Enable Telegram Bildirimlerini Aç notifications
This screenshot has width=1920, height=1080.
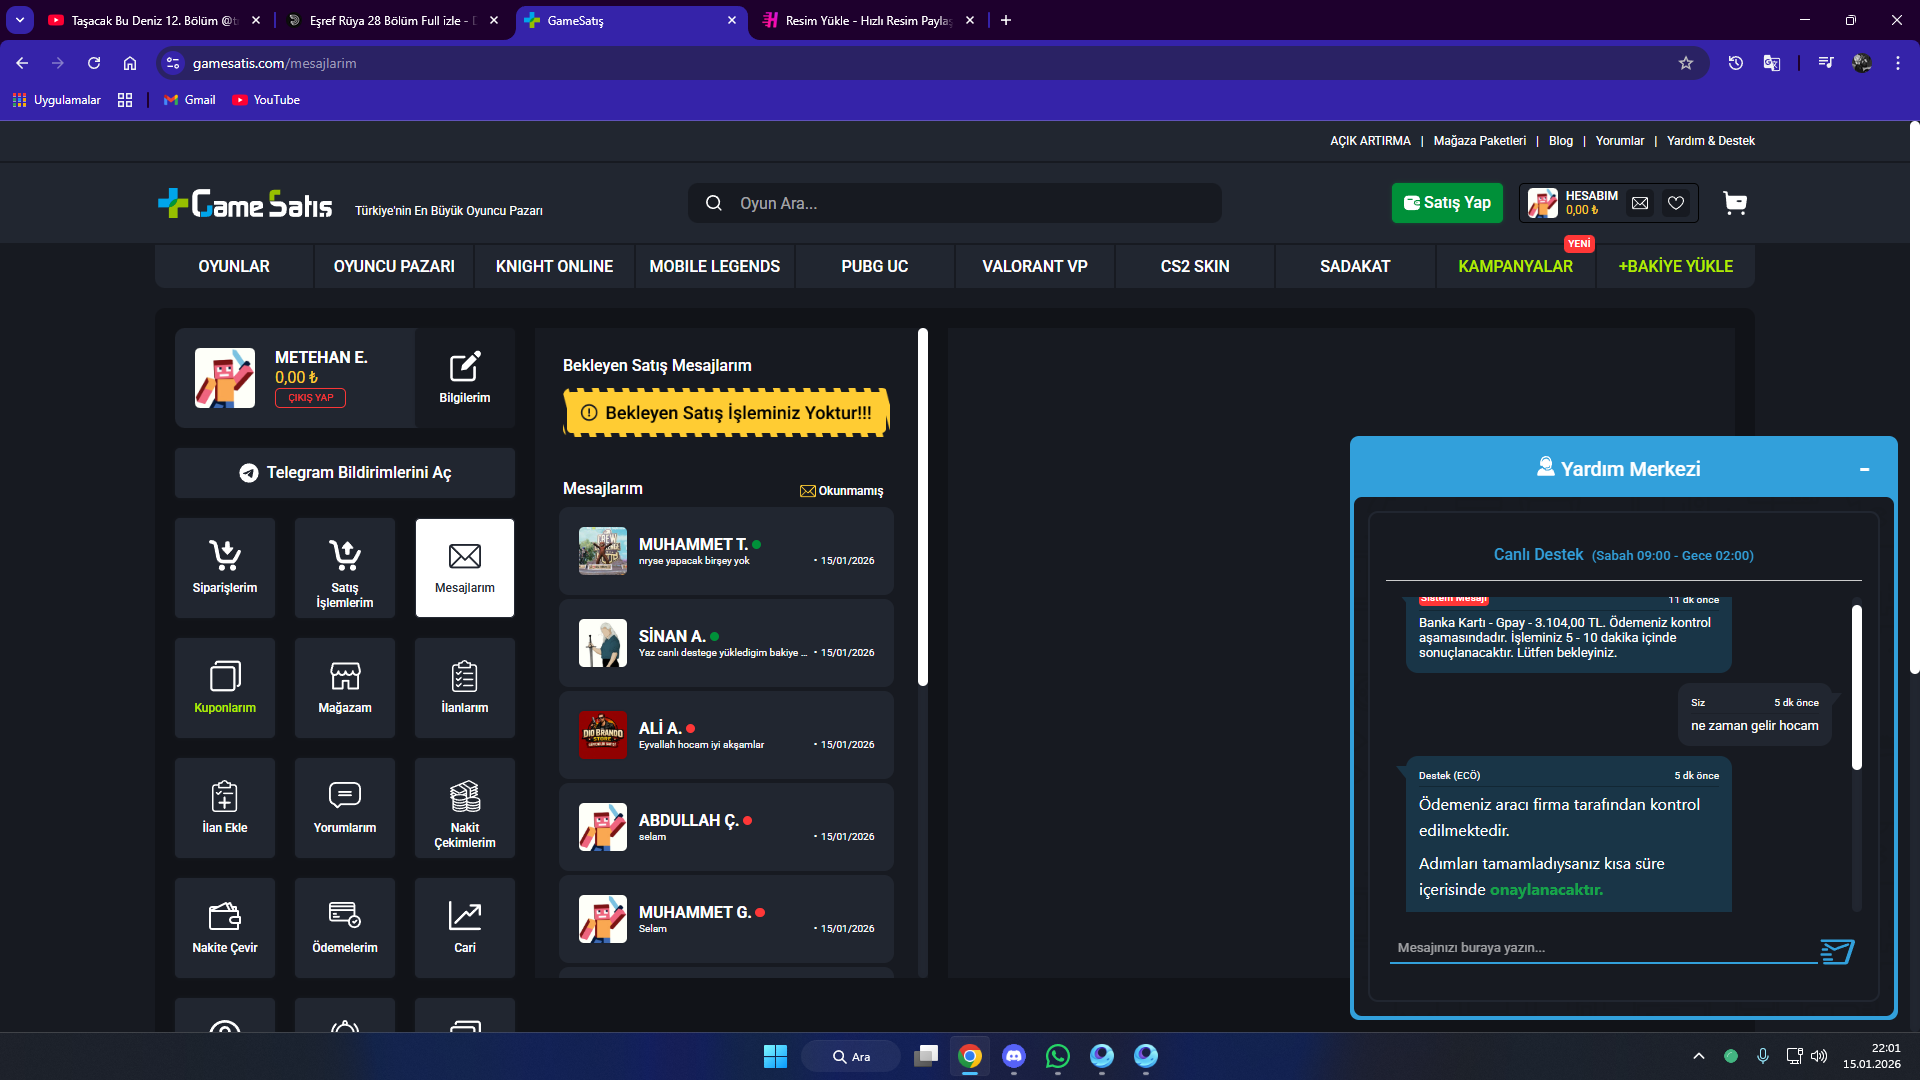(x=345, y=473)
